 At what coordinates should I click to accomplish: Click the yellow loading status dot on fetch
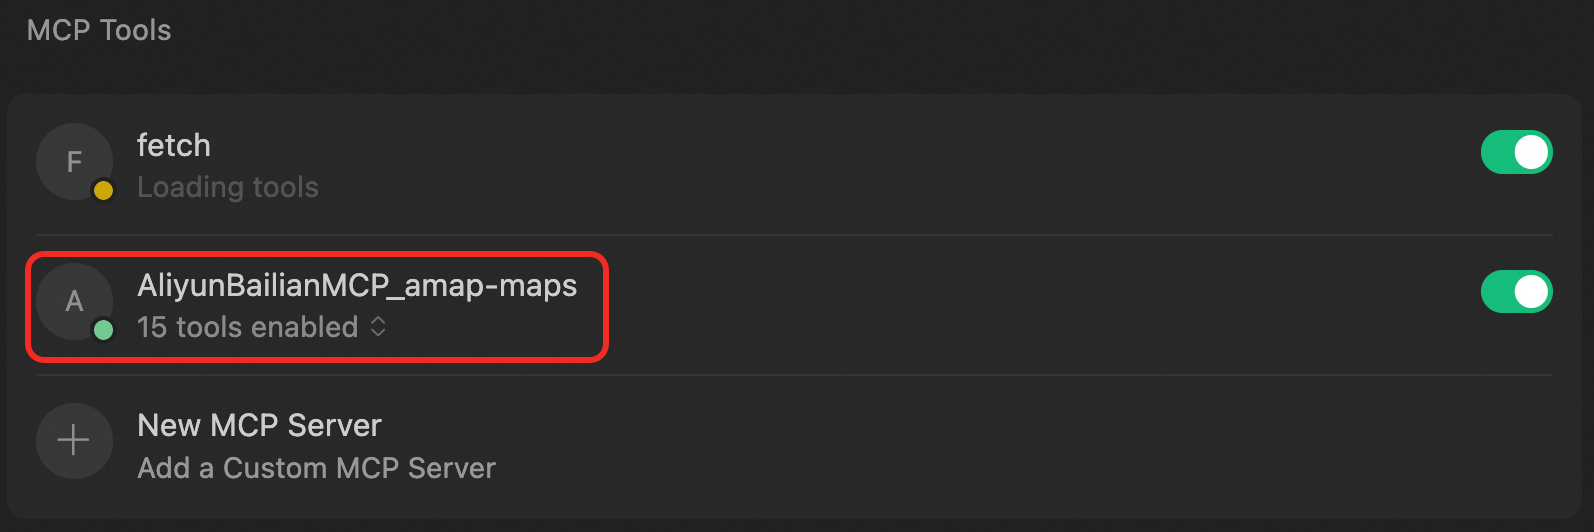103,190
